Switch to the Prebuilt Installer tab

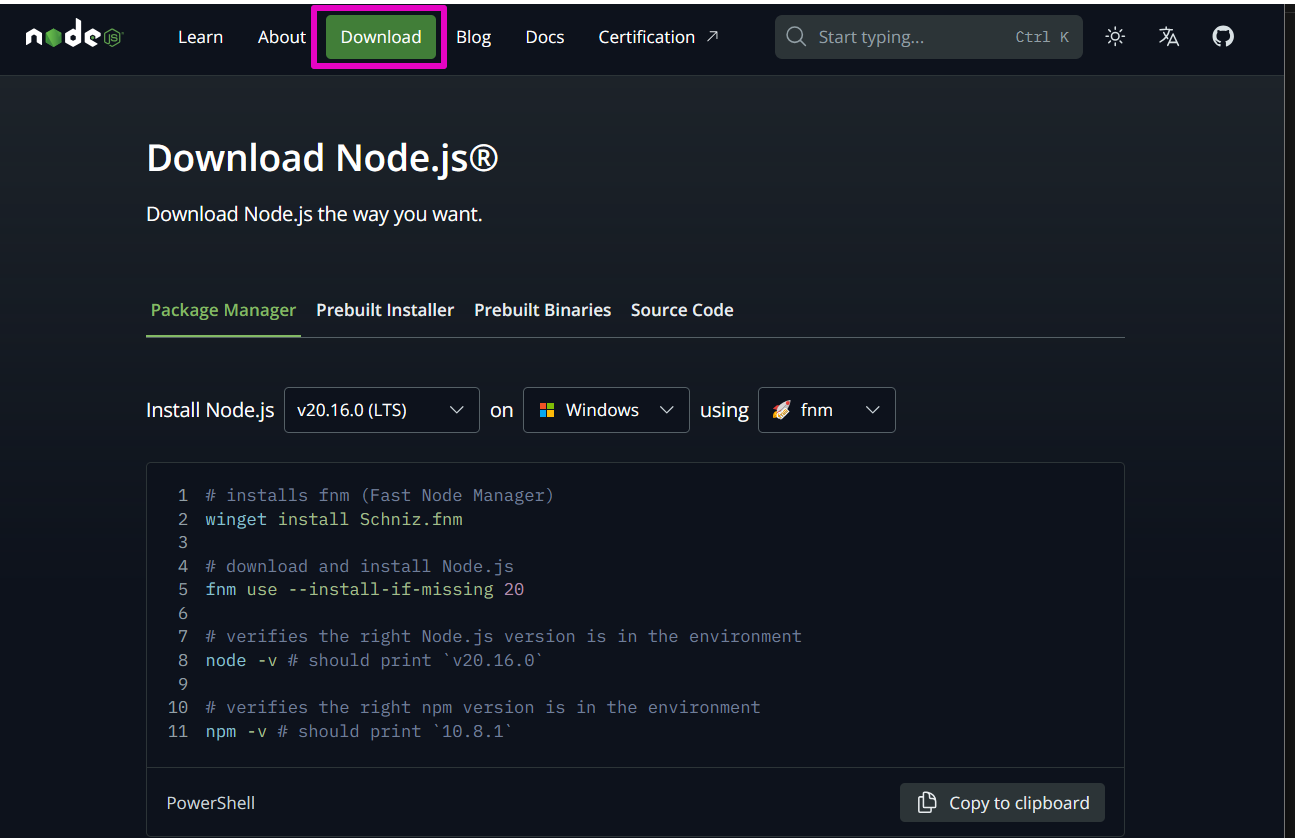[385, 310]
